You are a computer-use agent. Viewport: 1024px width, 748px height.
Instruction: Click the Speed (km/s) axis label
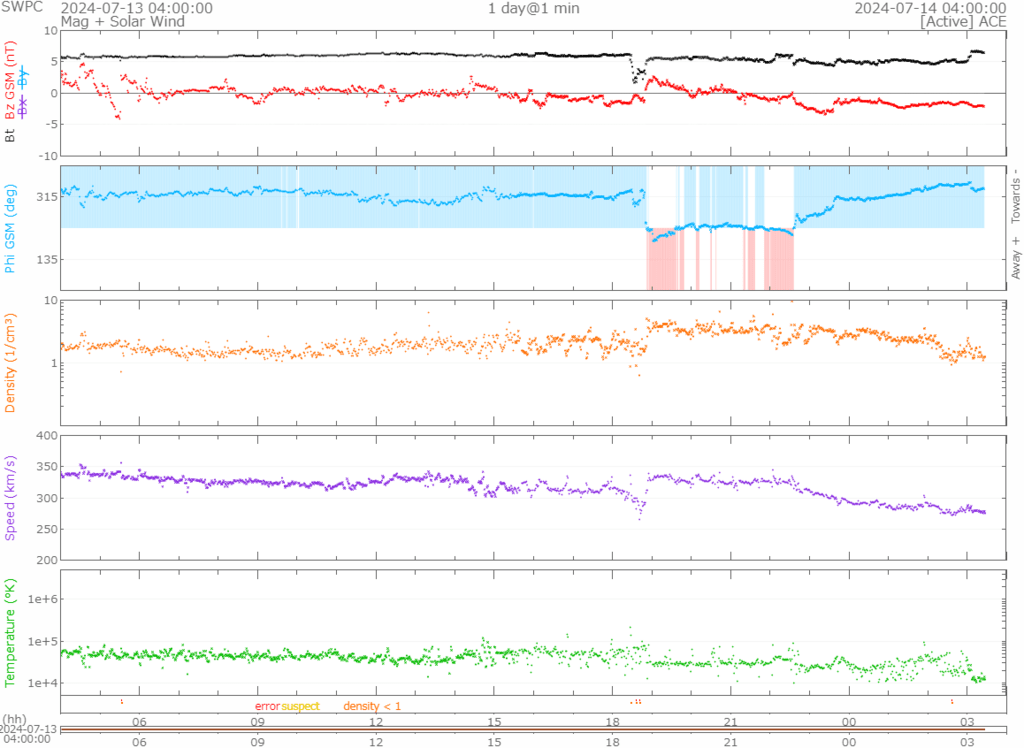pos(11,497)
